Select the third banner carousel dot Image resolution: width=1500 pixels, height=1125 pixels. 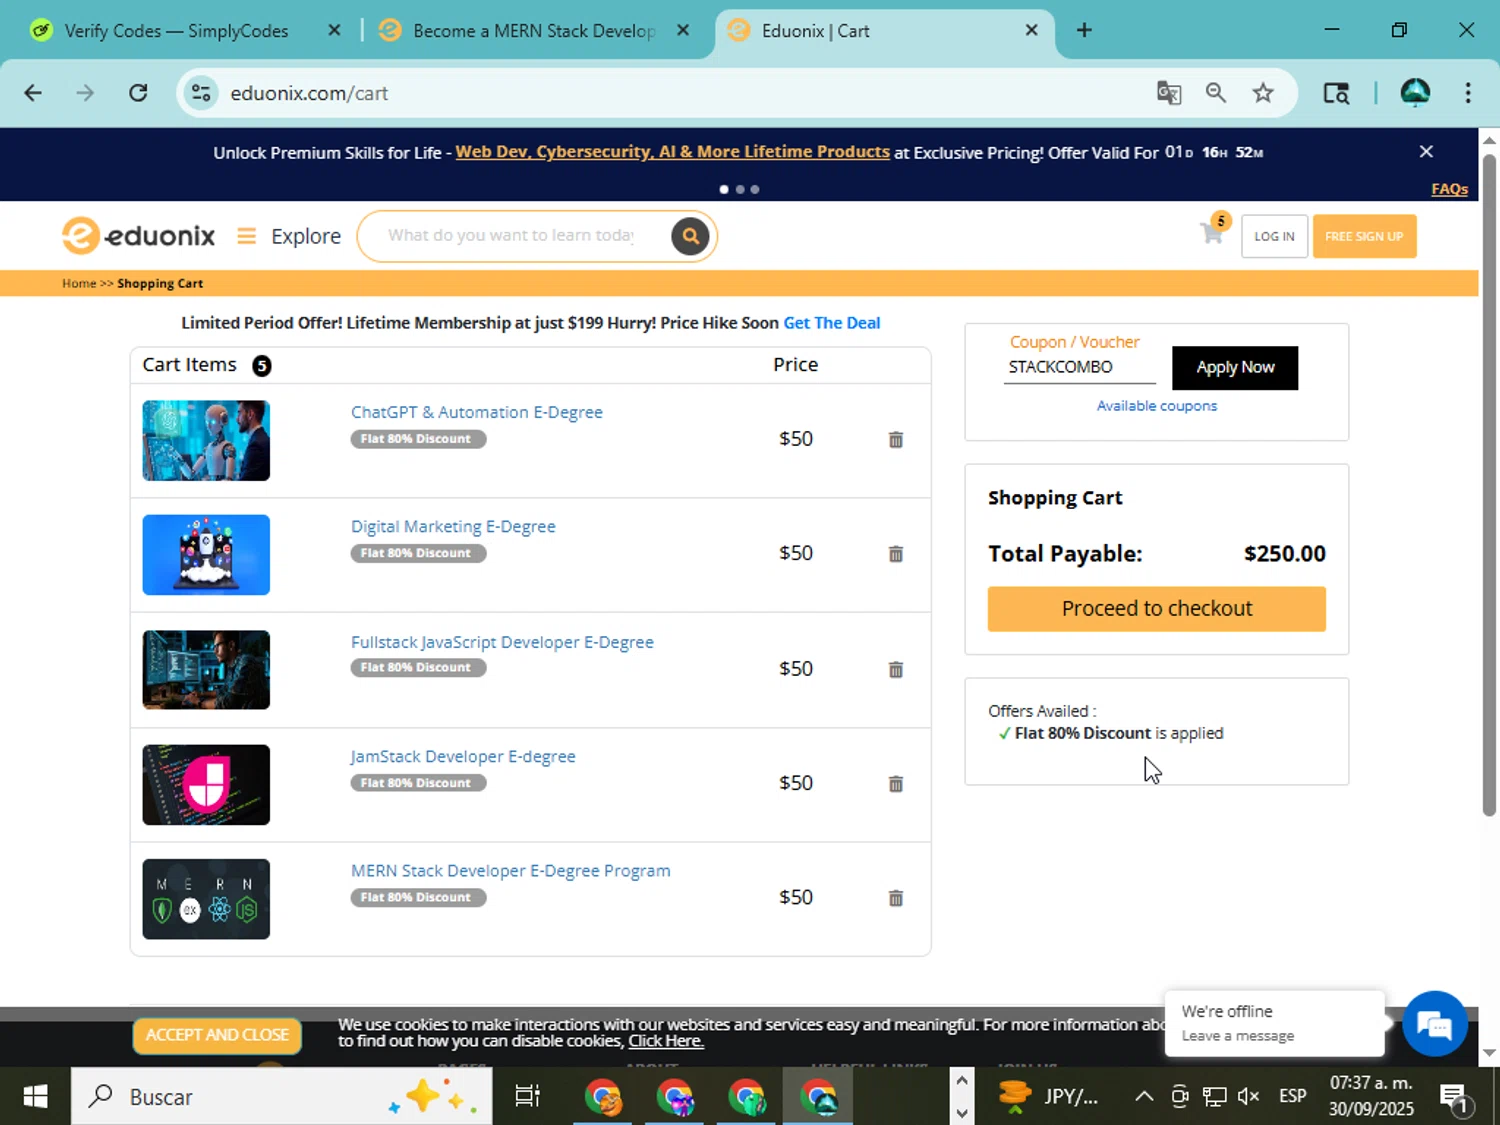755,189
